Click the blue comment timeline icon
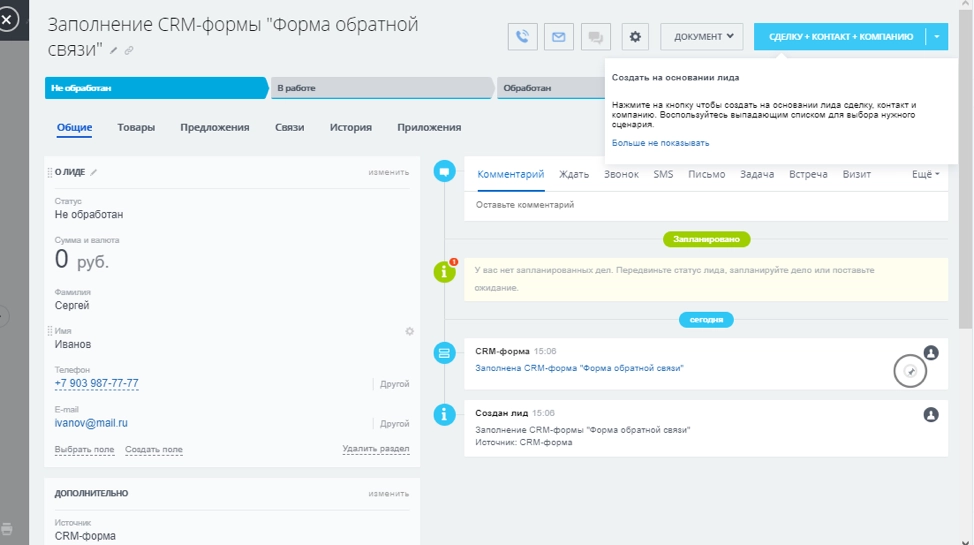 pyautogui.click(x=444, y=172)
